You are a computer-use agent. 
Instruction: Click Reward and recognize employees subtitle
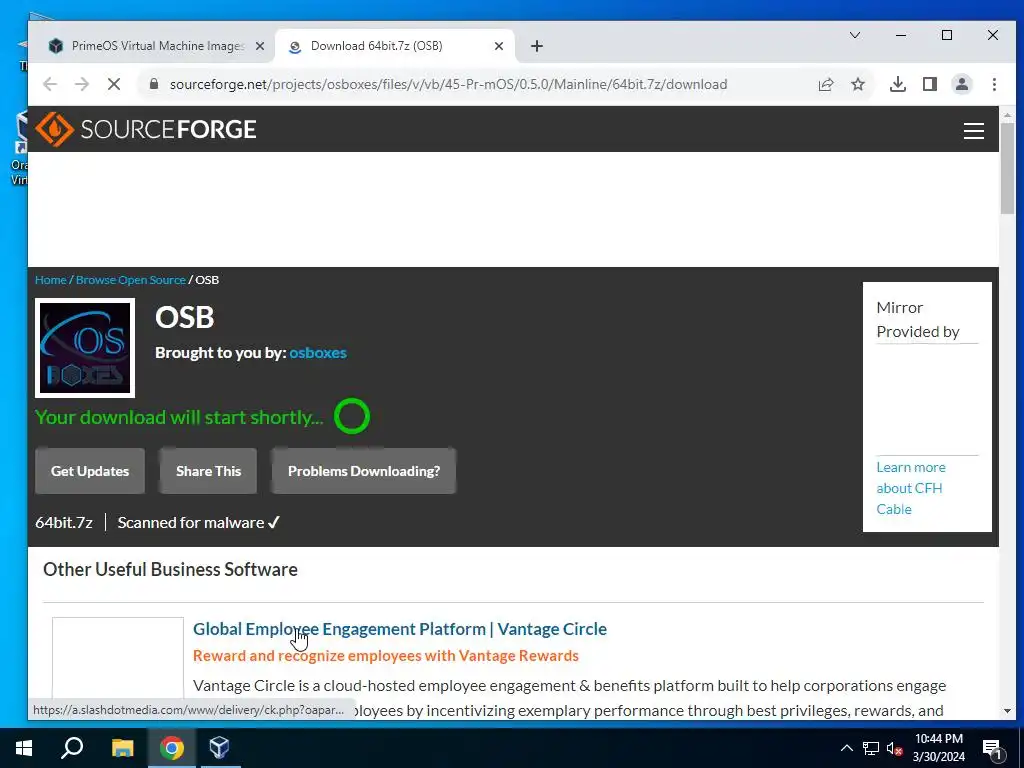[x=386, y=656]
